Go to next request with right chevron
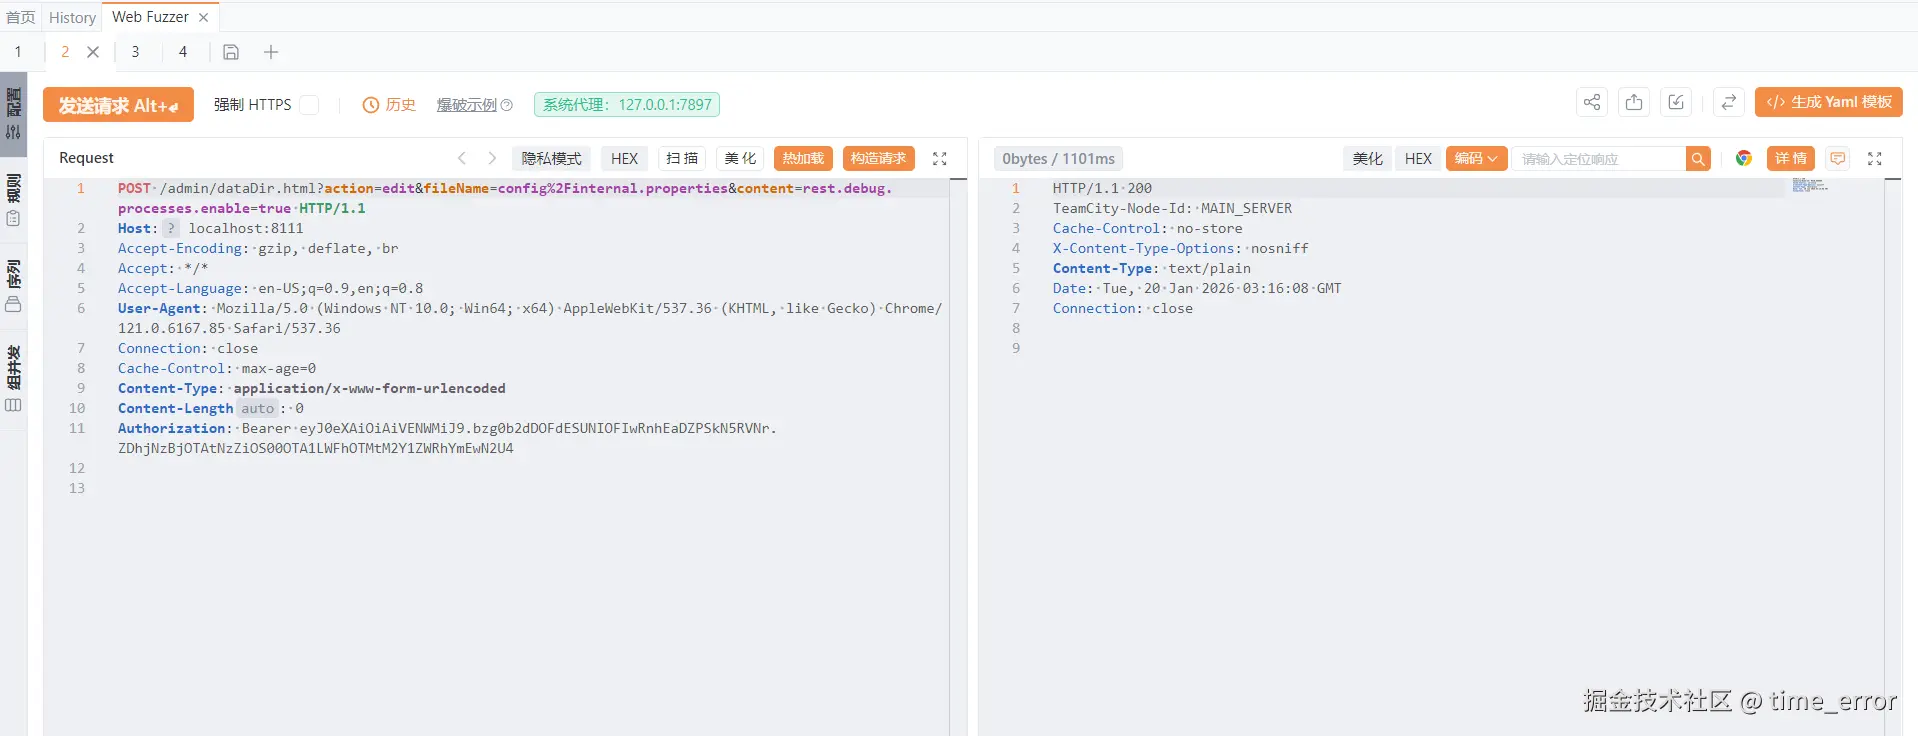The image size is (1918, 736). [x=492, y=158]
